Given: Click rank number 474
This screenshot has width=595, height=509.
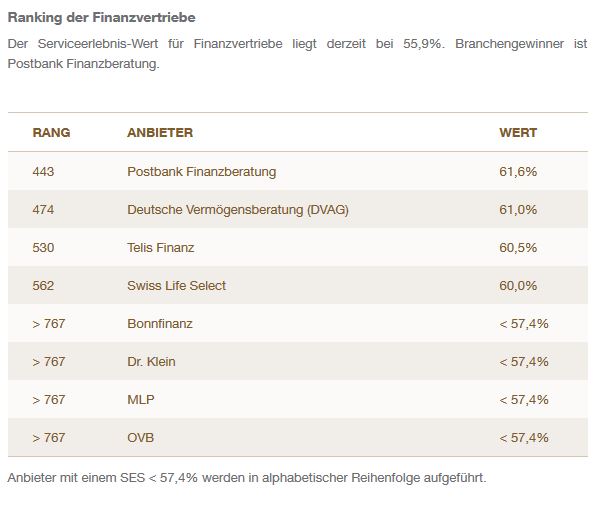Looking at the screenshot, I should pyautogui.click(x=43, y=210).
